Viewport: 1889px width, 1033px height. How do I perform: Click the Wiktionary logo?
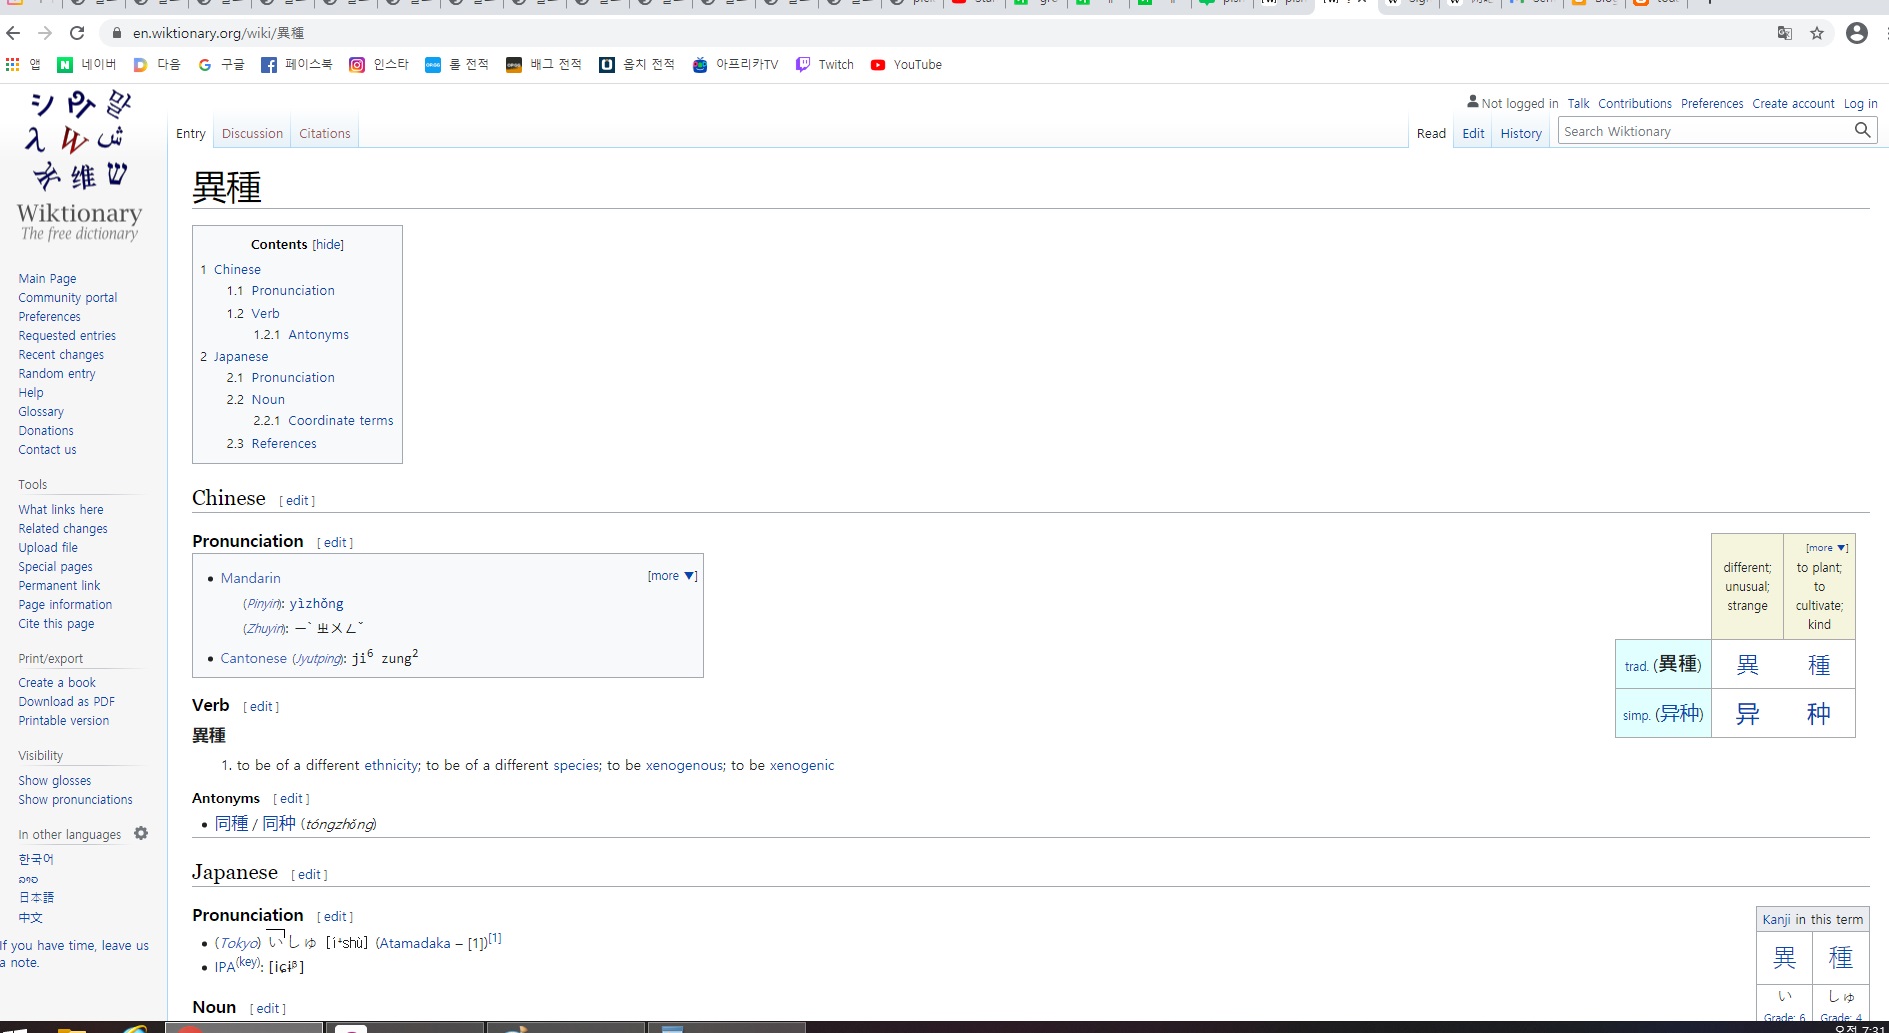pyautogui.click(x=80, y=167)
